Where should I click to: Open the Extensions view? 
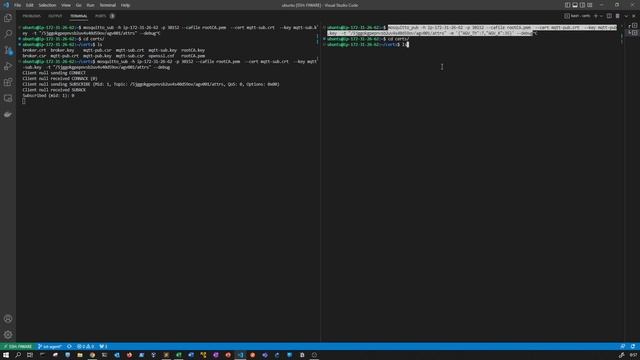(8, 82)
